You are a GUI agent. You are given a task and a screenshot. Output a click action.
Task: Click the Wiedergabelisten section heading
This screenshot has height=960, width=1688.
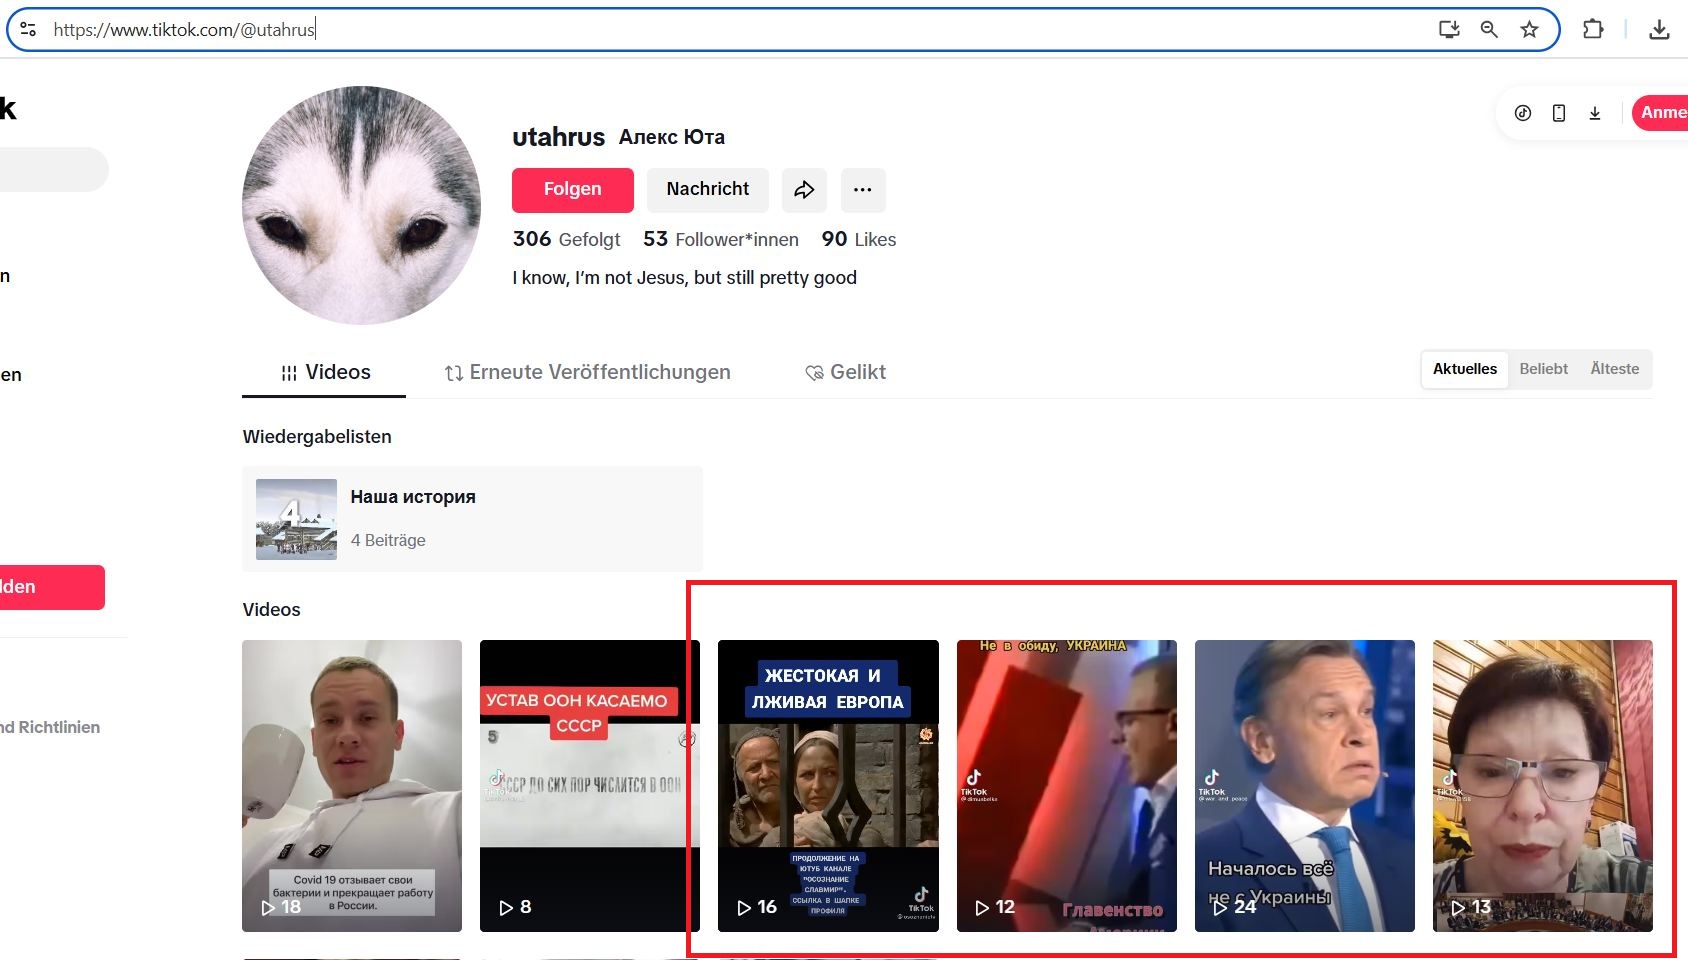tap(317, 437)
